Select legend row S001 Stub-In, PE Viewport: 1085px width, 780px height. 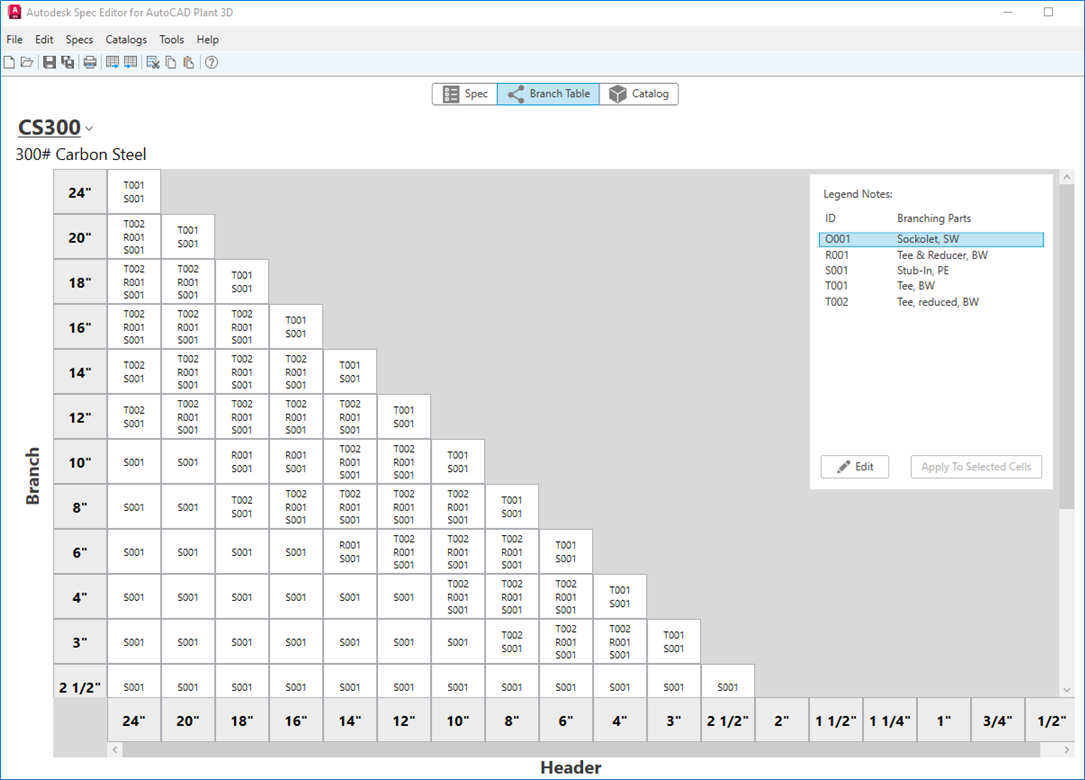click(931, 271)
